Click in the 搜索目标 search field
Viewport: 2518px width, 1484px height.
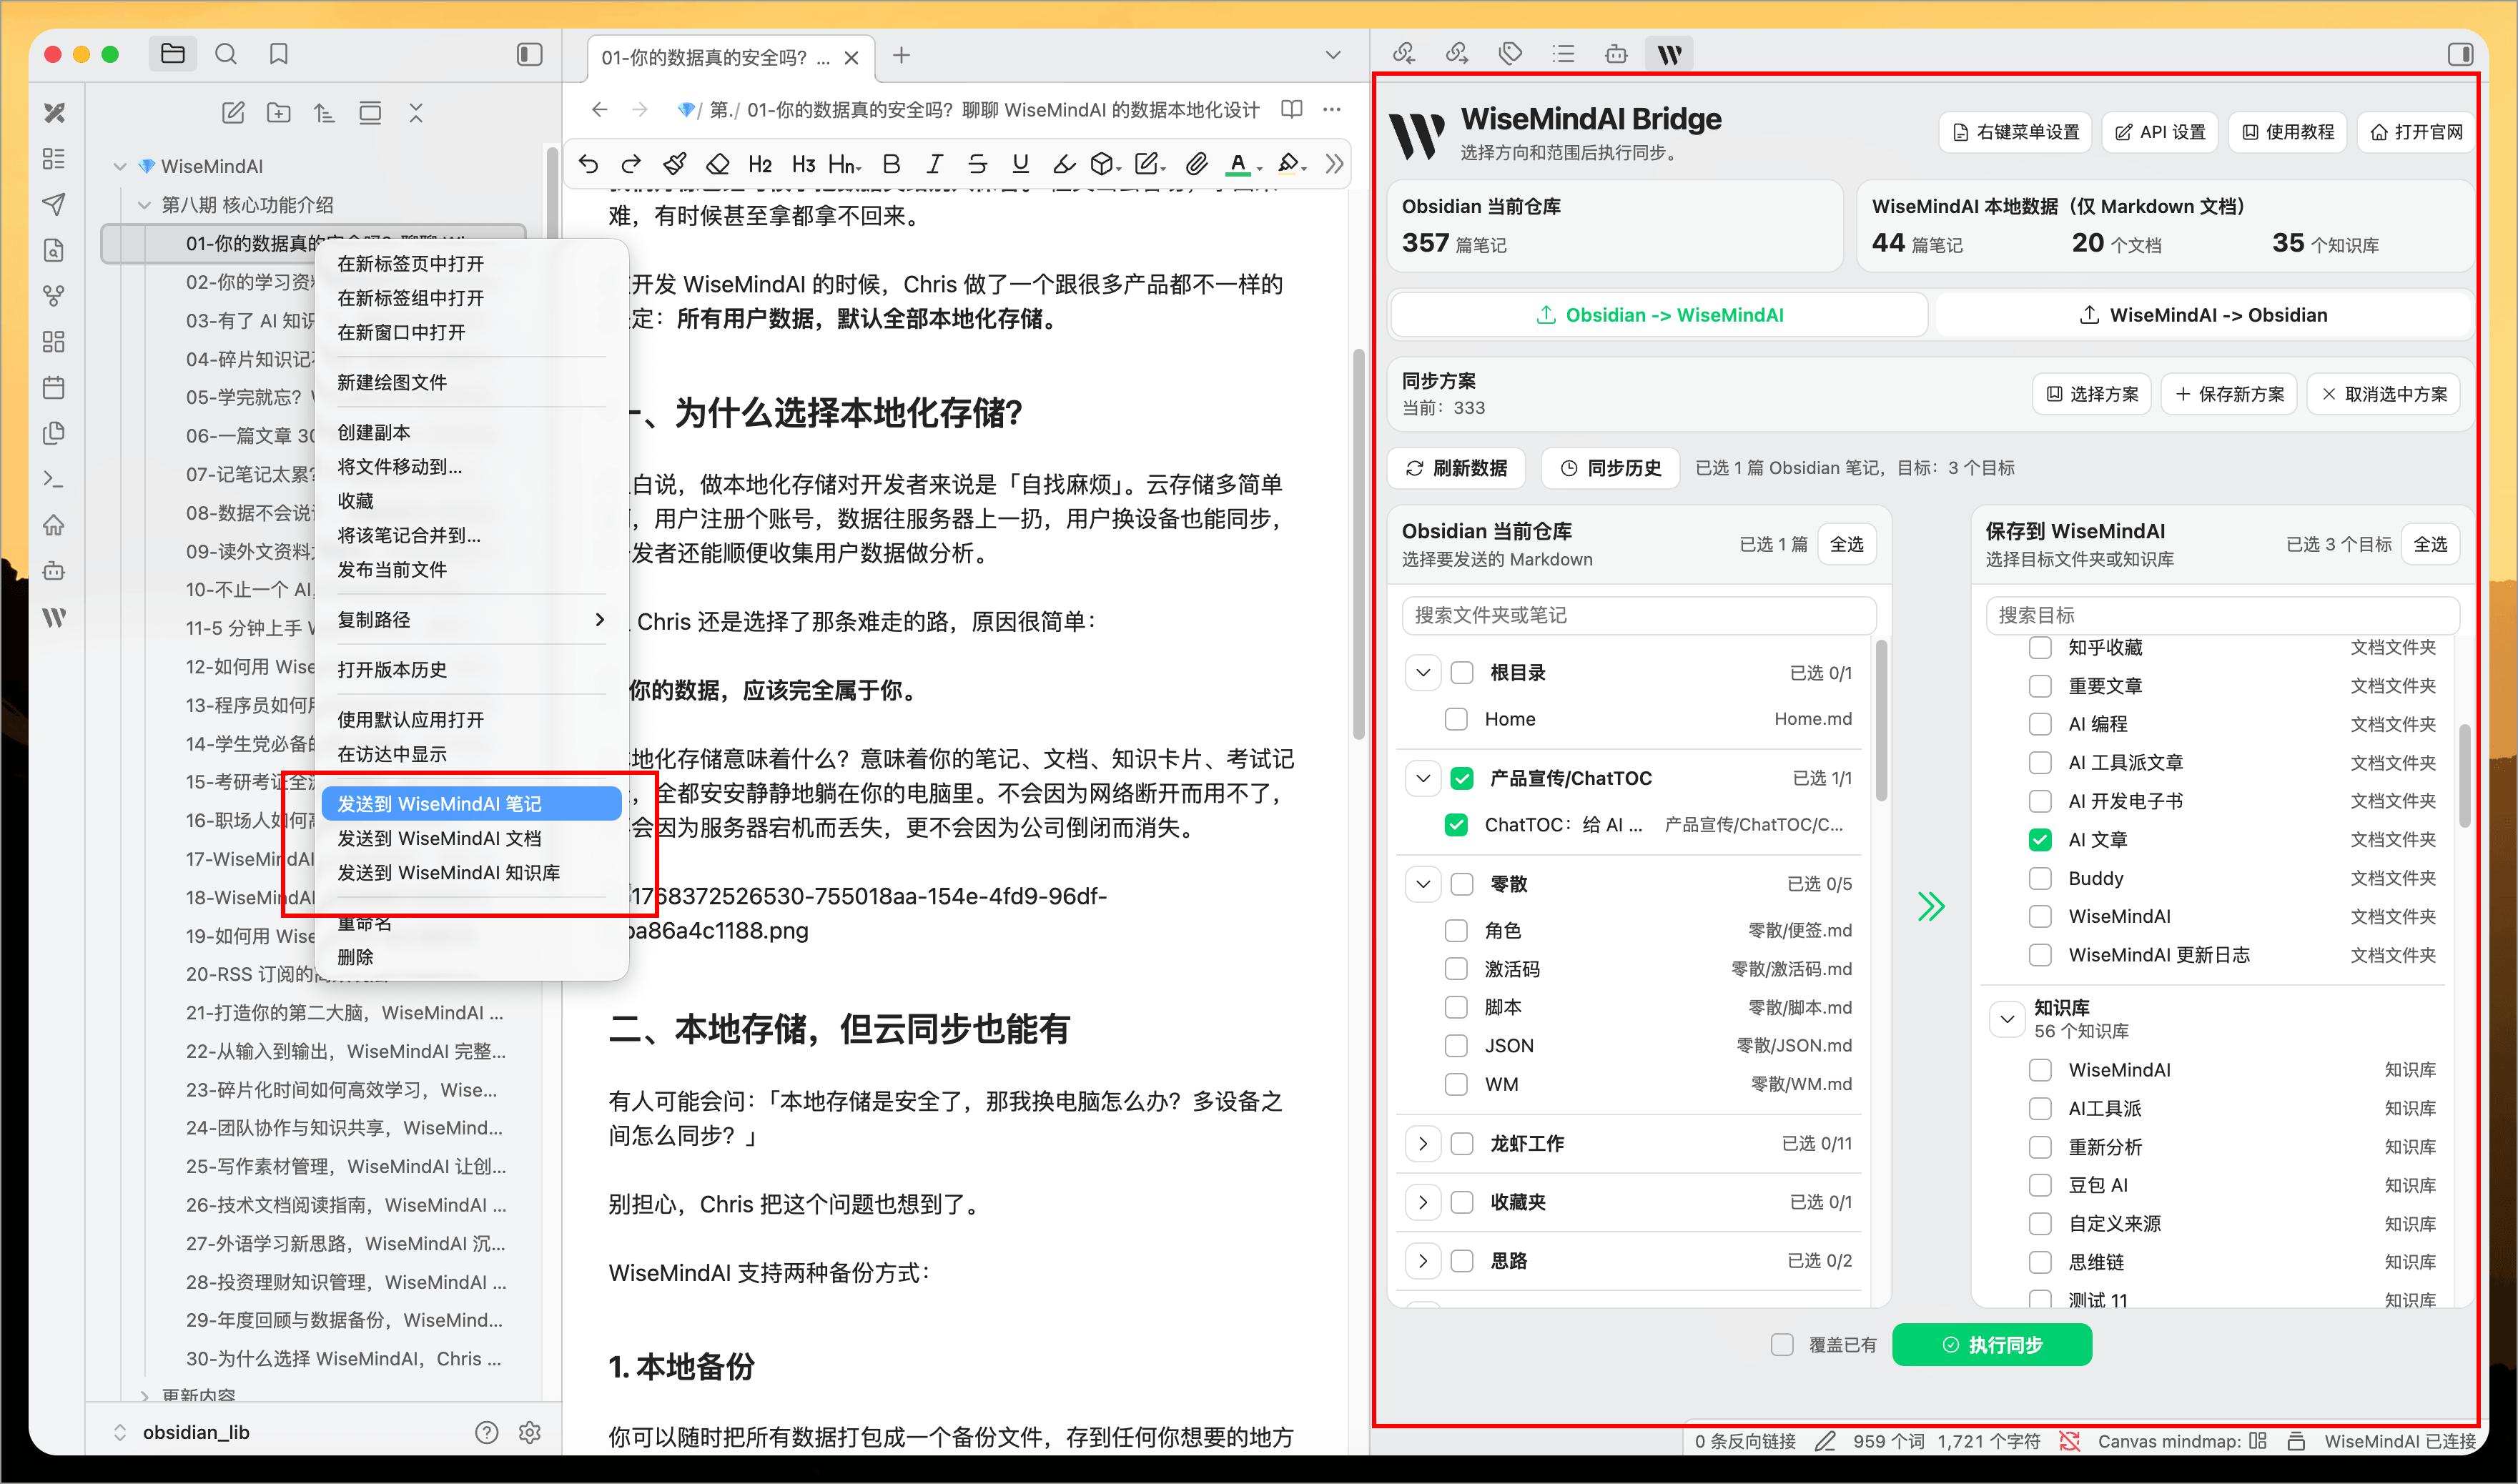tap(2221, 616)
